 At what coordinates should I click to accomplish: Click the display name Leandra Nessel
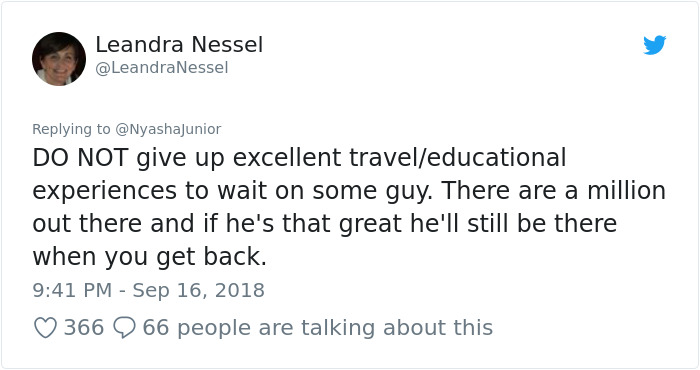click(x=179, y=45)
